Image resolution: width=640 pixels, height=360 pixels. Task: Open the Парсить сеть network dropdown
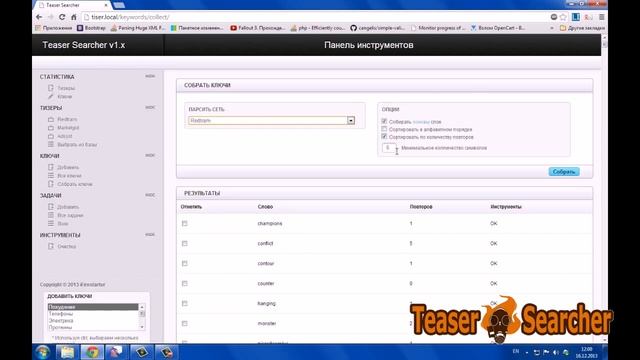[271, 120]
